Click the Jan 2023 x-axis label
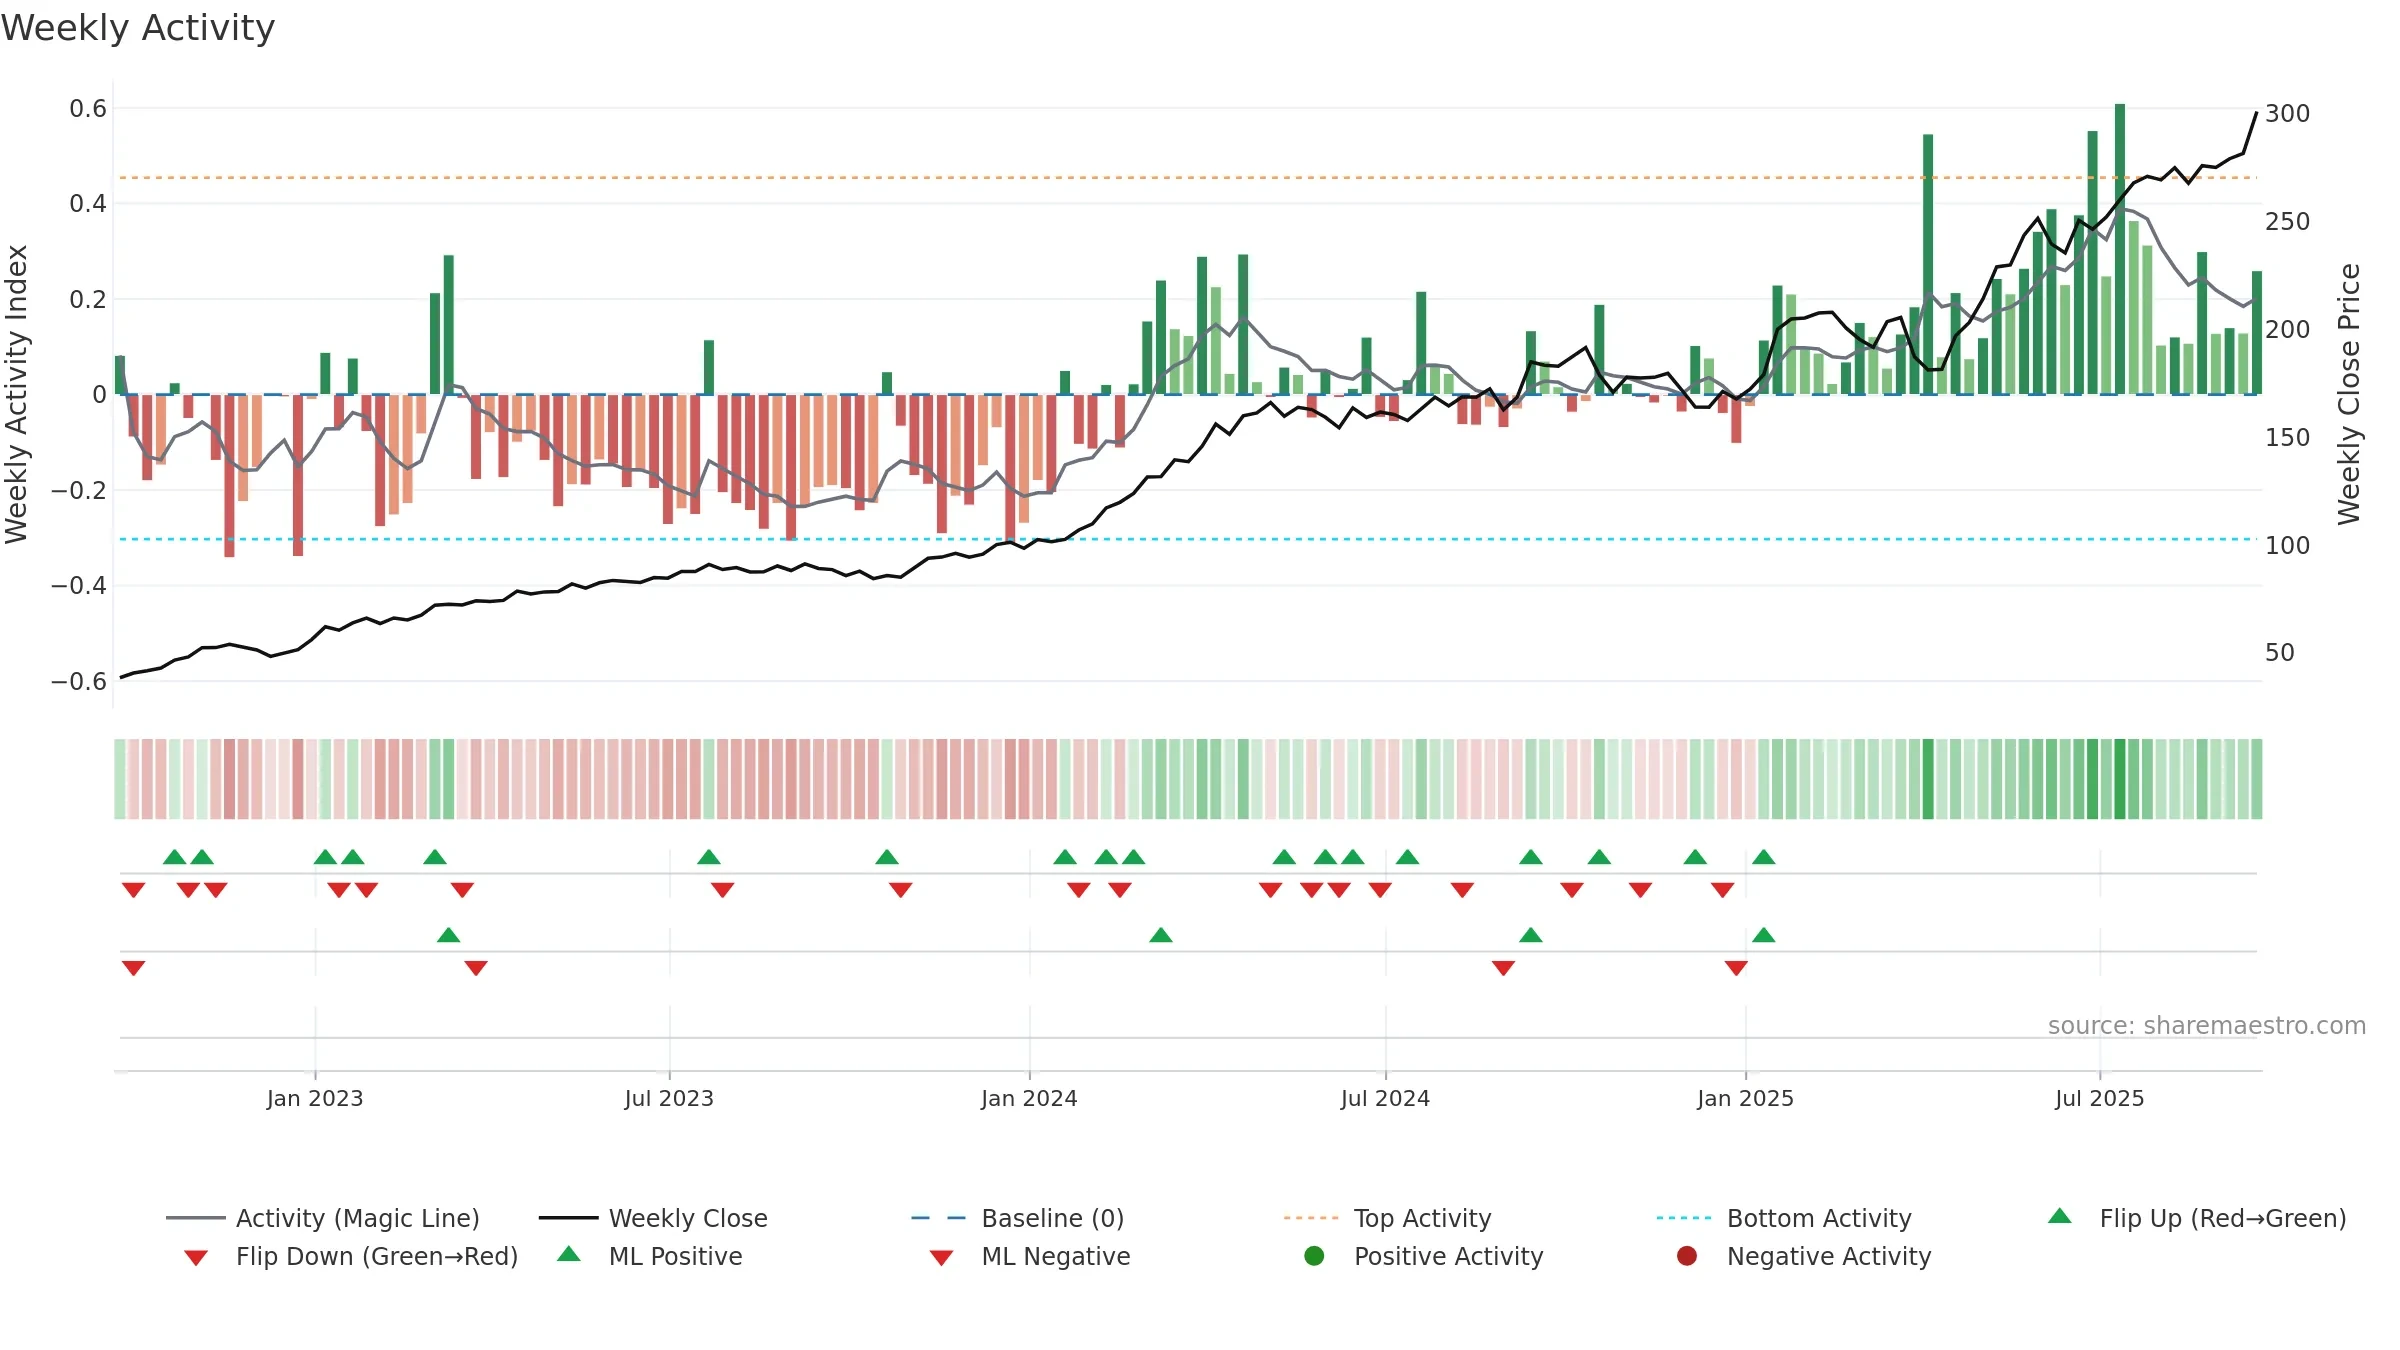2400x1350 pixels. coord(315,1099)
